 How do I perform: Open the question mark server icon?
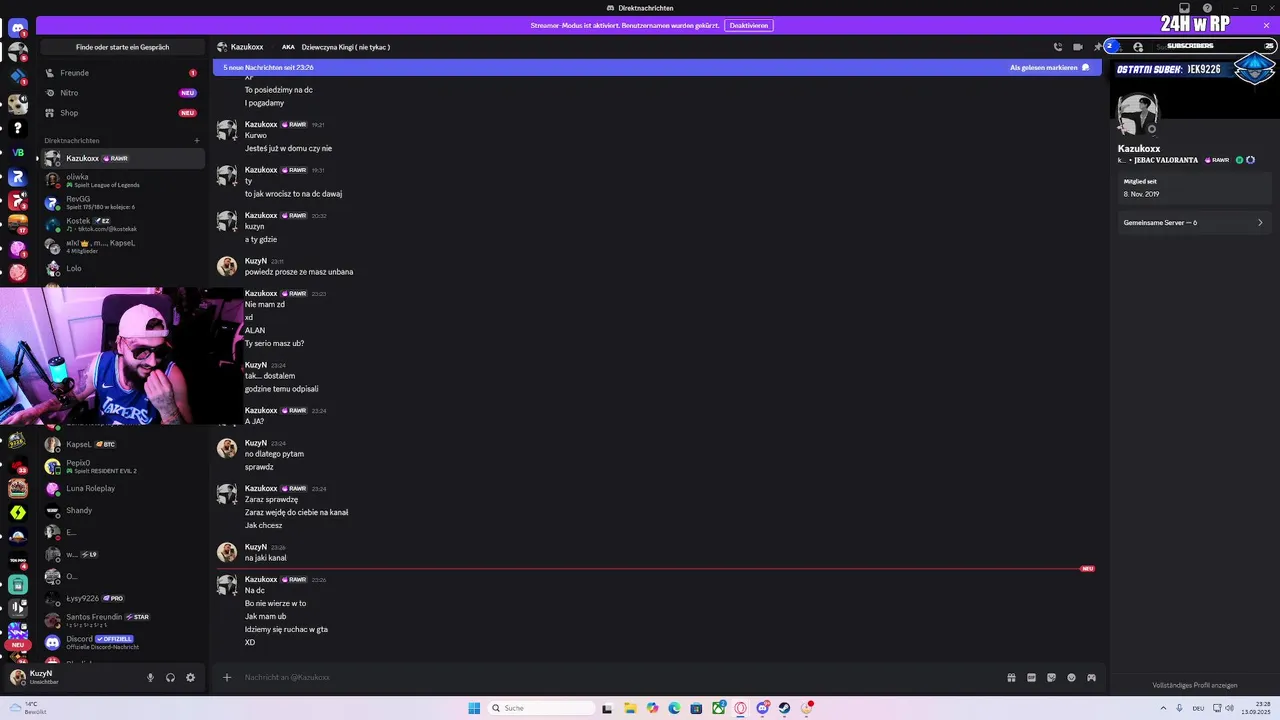click(x=18, y=128)
